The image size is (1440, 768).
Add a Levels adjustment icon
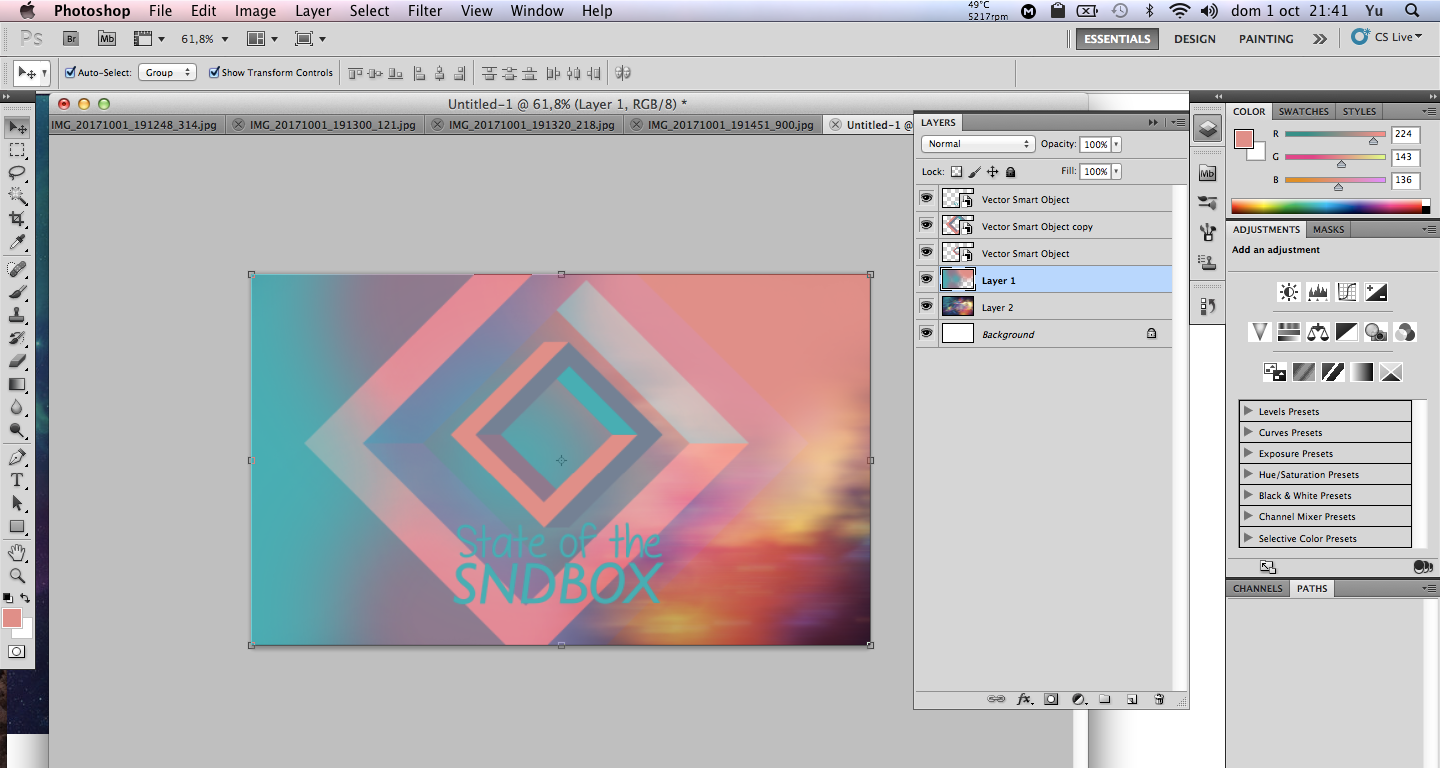point(1318,292)
